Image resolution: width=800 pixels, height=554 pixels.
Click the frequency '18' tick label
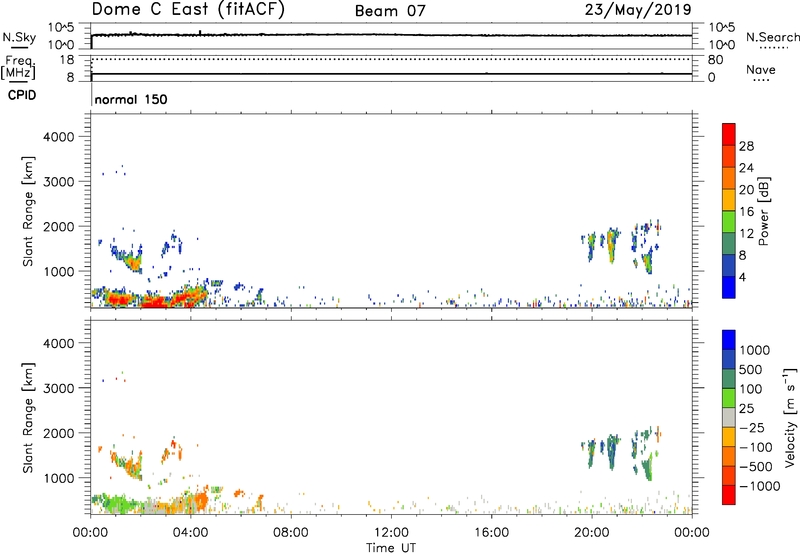click(67, 60)
